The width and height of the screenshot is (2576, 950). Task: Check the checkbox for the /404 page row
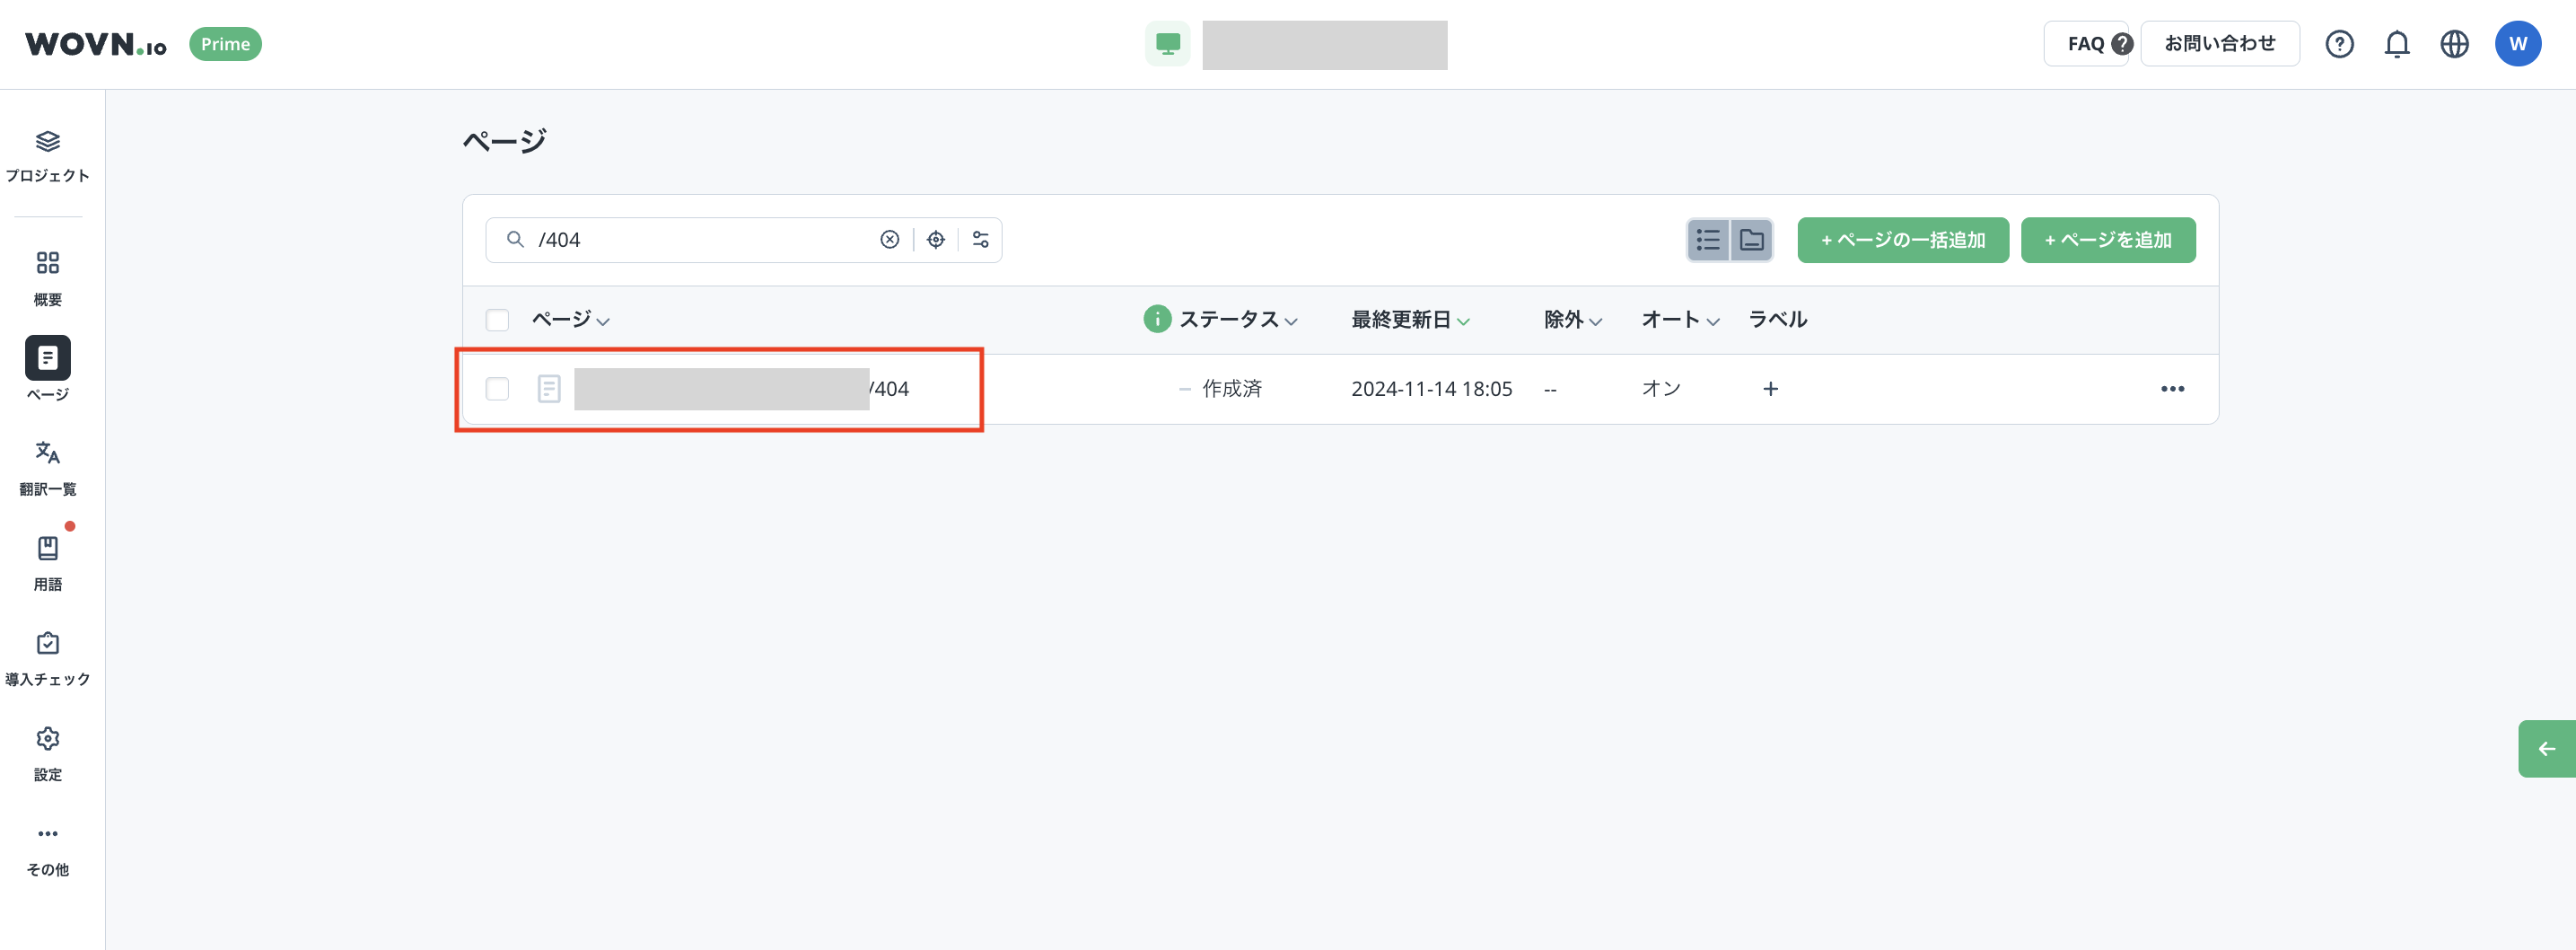[497, 389]
